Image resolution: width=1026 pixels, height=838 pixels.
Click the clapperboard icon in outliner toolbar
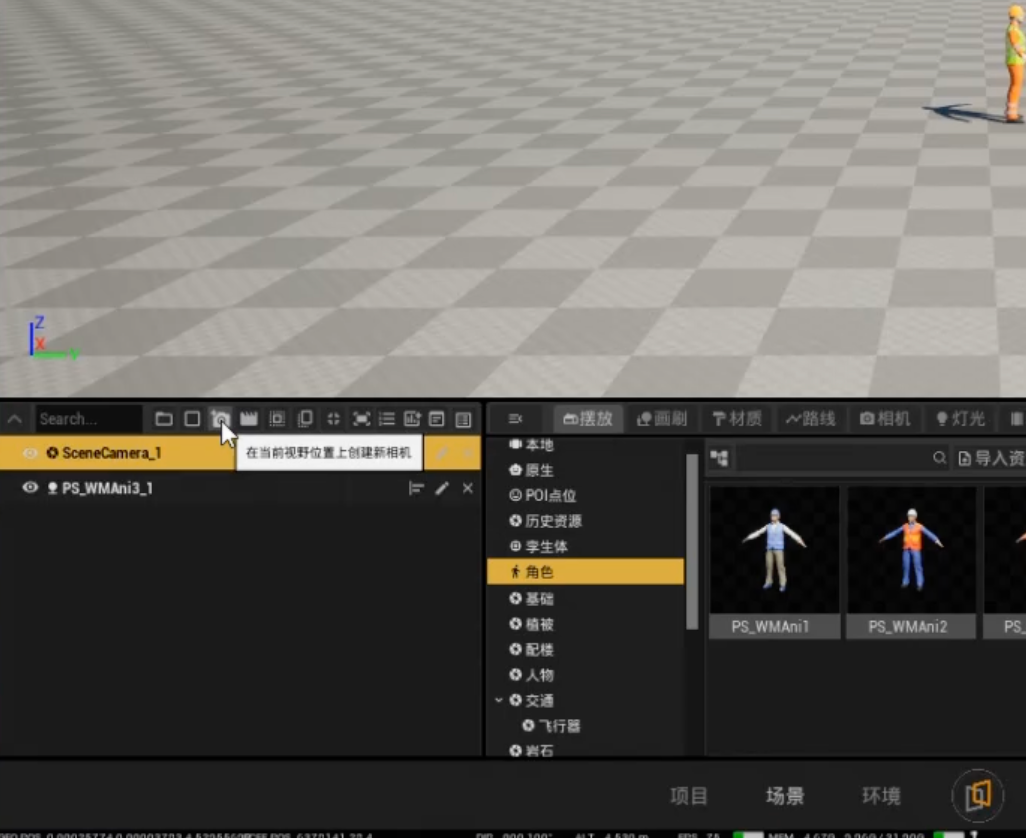249,419
